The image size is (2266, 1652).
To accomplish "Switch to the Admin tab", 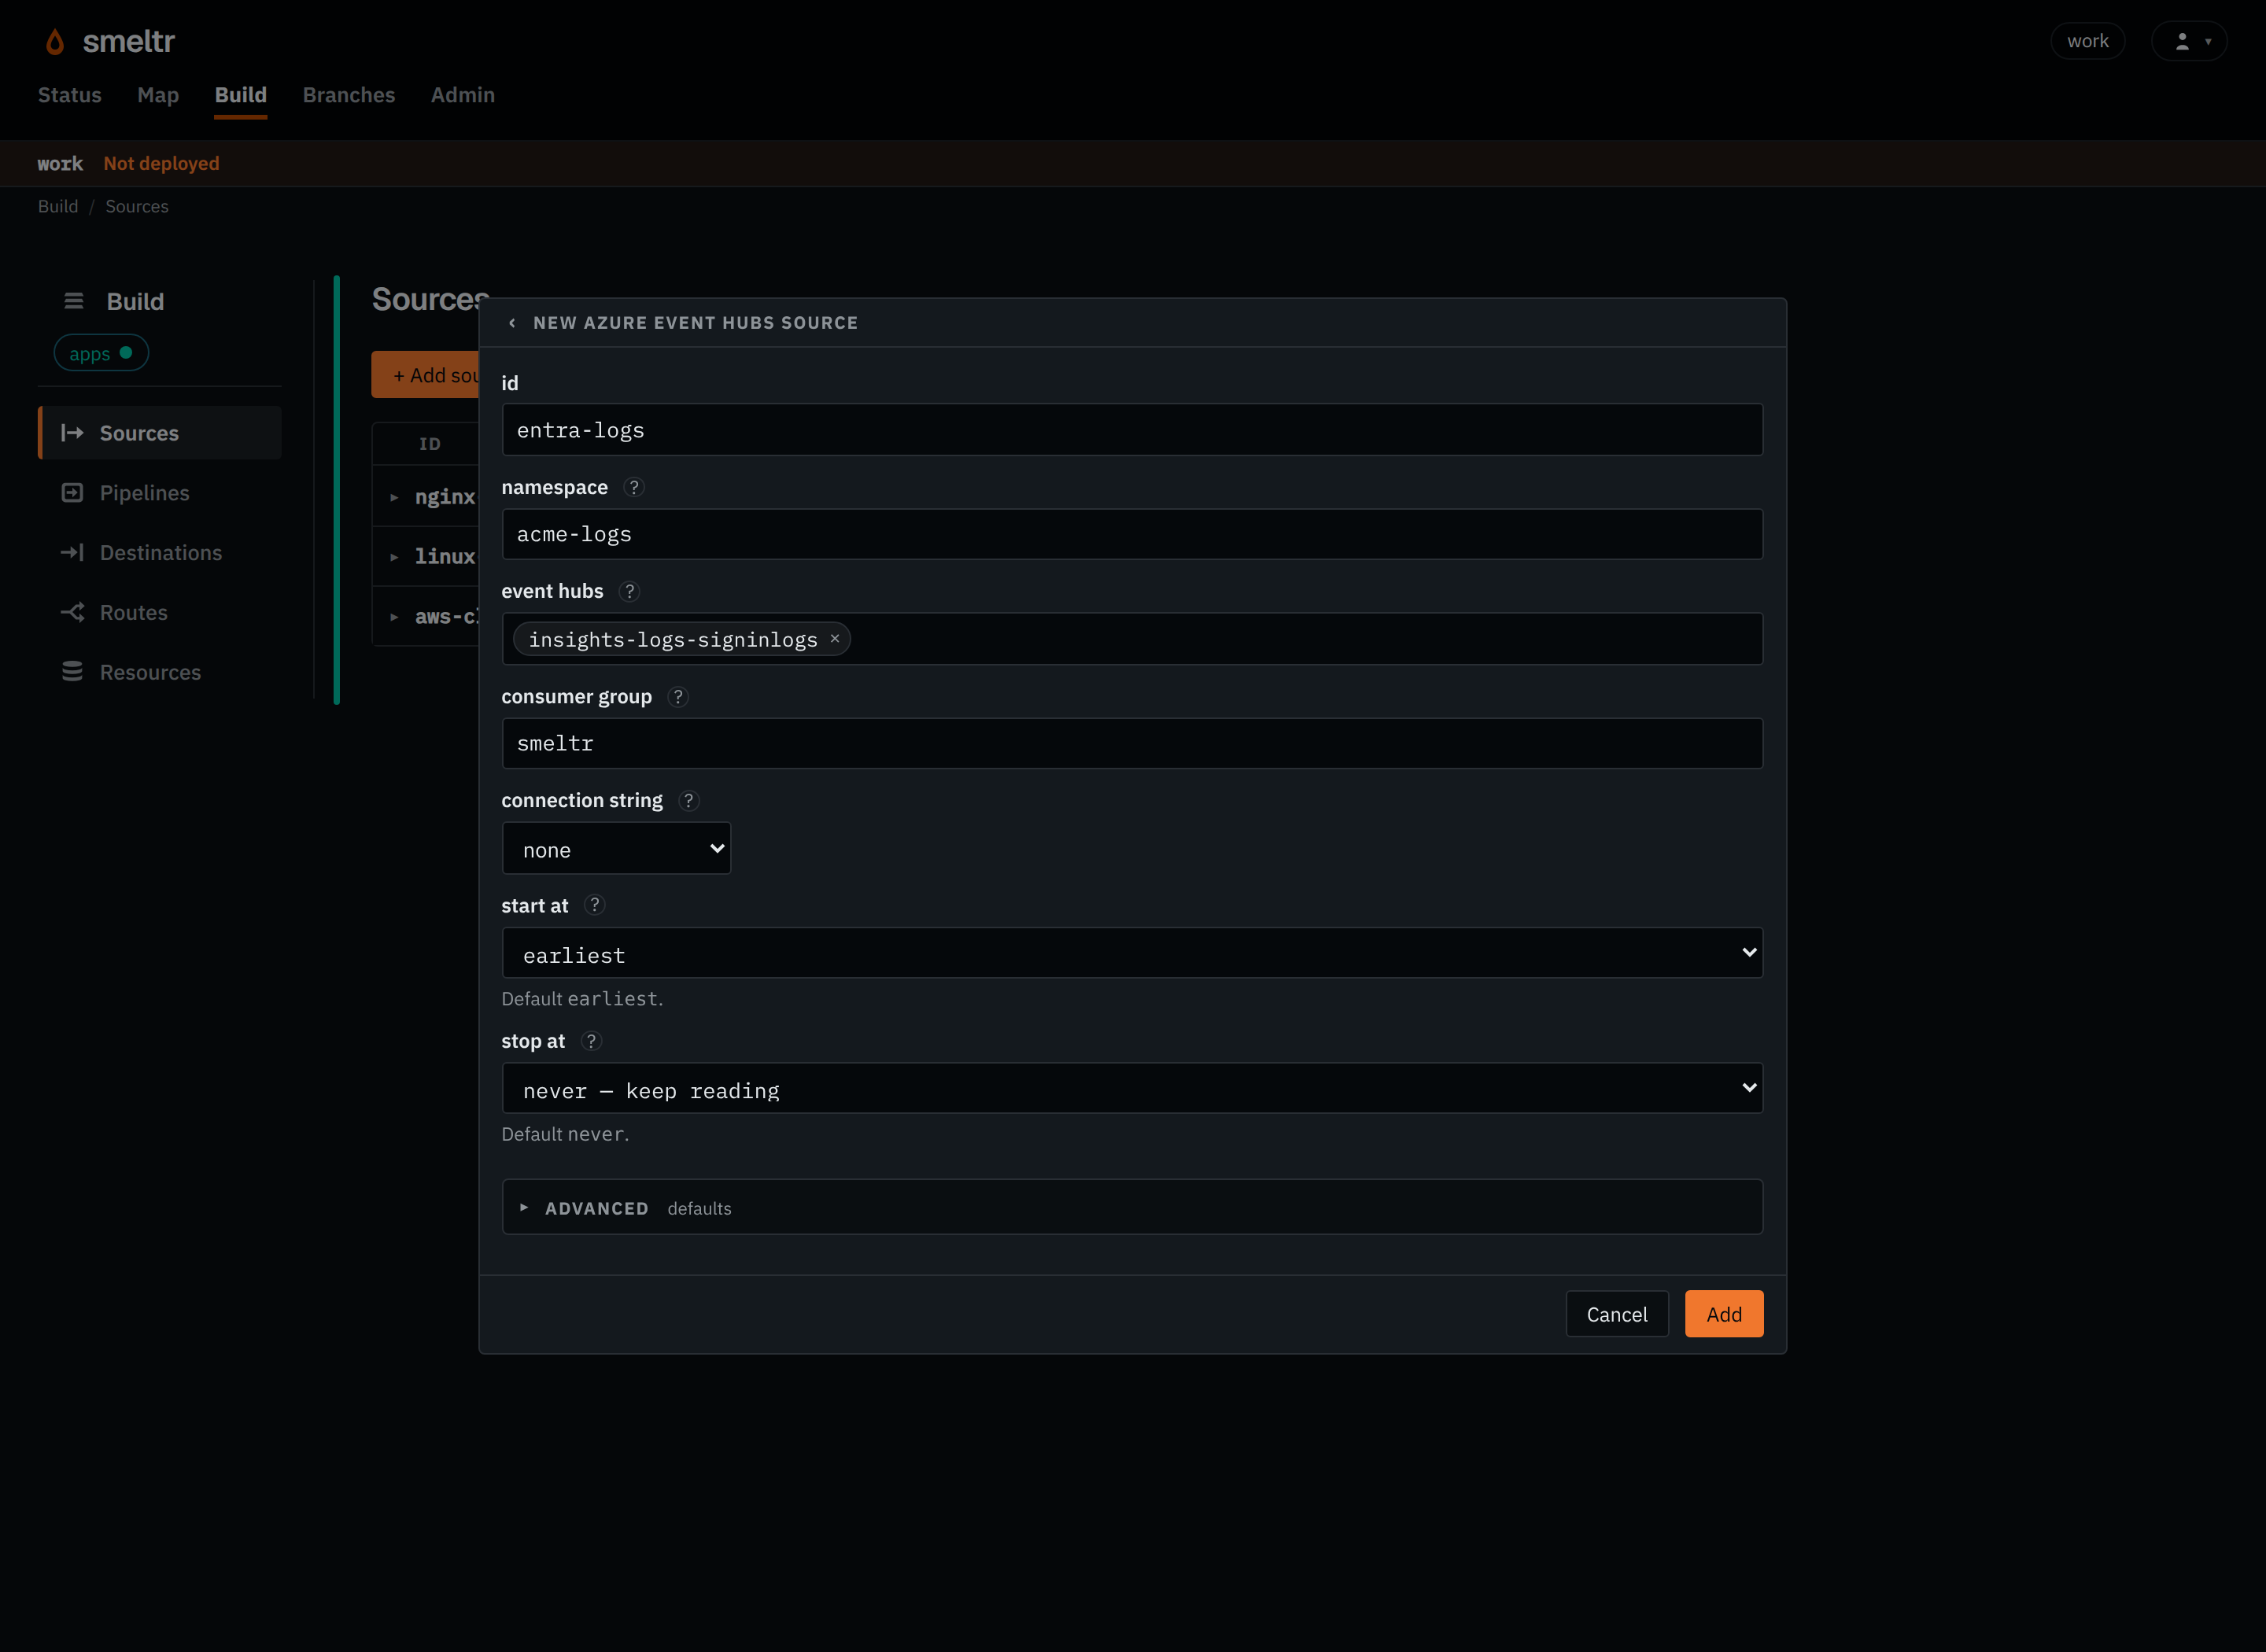I will (x=463, y=95).
